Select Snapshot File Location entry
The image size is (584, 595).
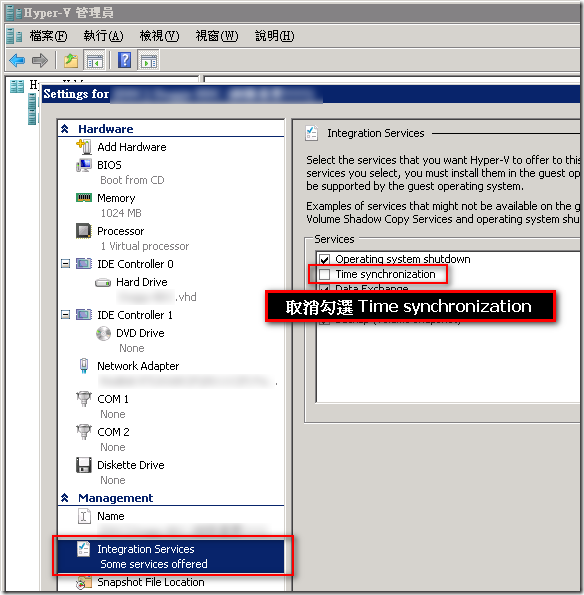[151, 582]
